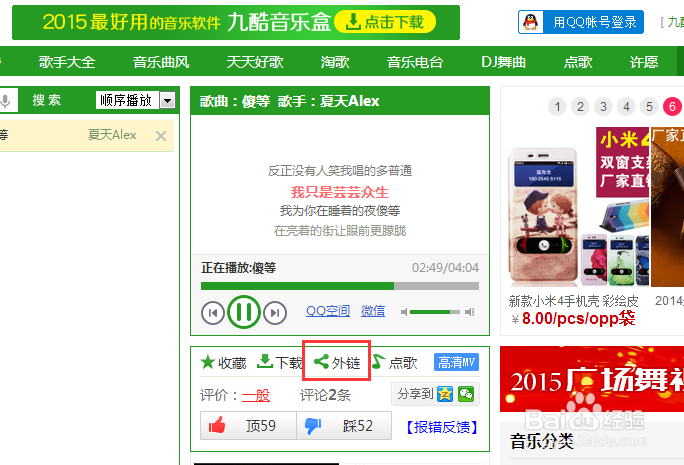The width and height of the screenshot is (684, 465).
Task: Open 淘歌 menu
Action: click(x=335, y=62)
